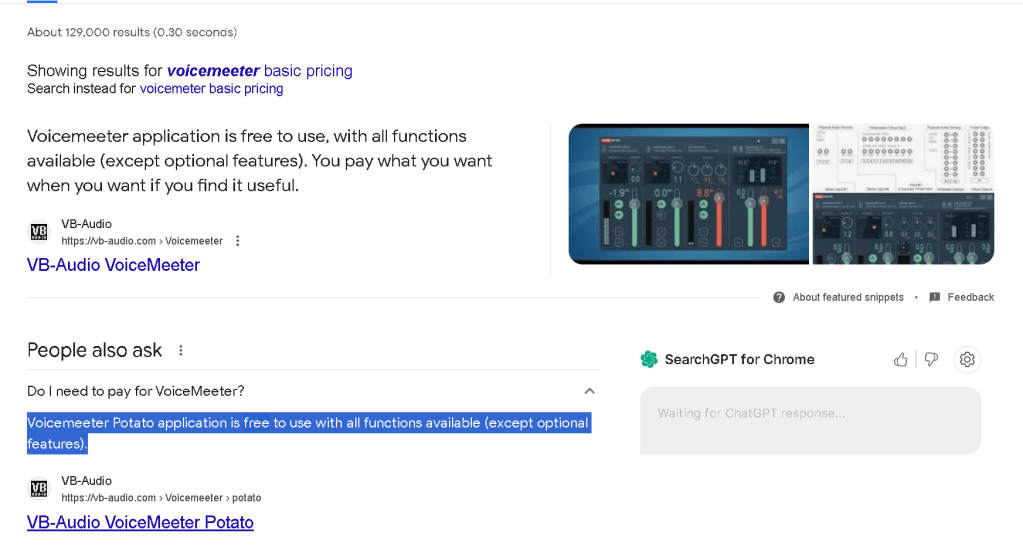Click the 'VB-Audio' site name above the Voicemeeter link
Screen dimensions: 1023x550
[86, 224]
